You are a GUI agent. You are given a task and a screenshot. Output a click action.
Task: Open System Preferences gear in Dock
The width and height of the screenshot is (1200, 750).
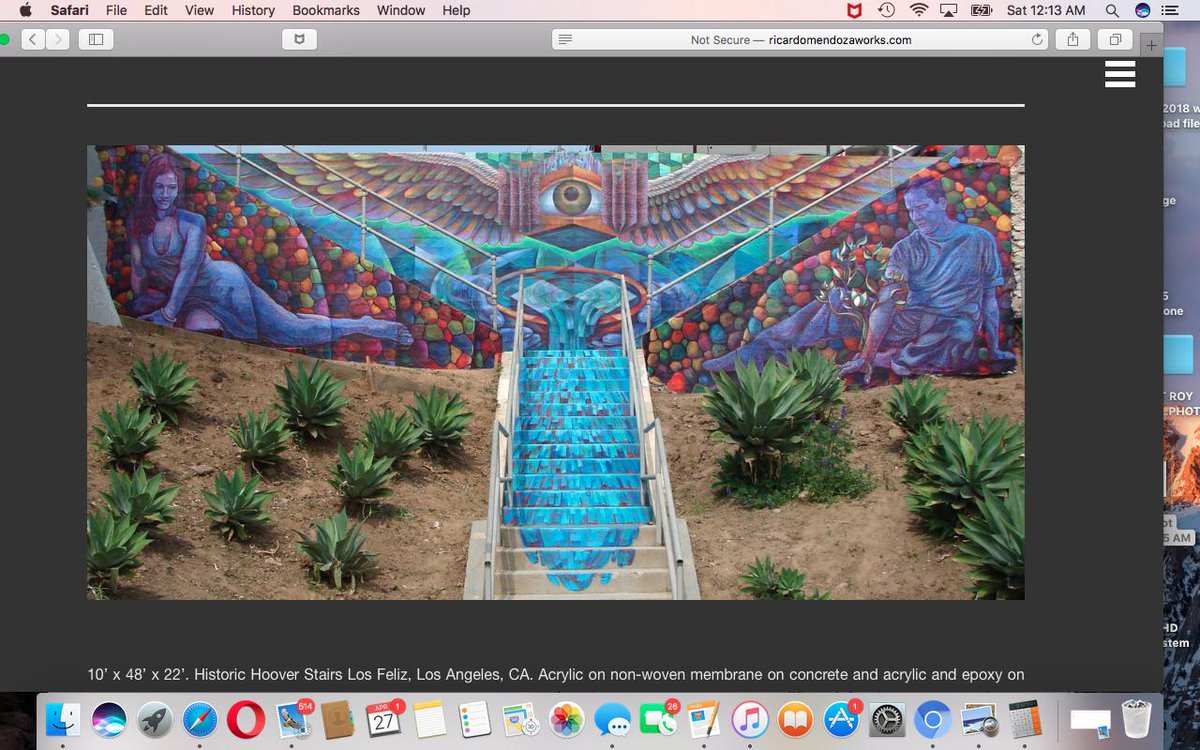point(888,719)
